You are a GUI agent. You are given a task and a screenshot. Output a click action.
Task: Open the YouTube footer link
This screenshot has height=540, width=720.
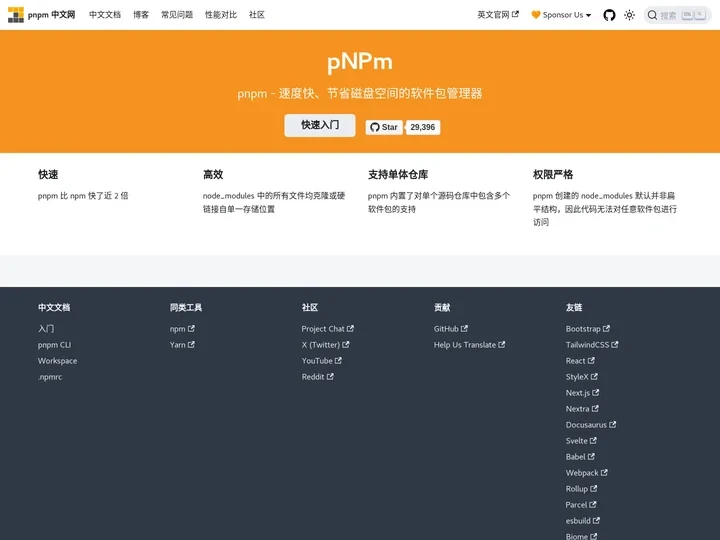(321, 361)
